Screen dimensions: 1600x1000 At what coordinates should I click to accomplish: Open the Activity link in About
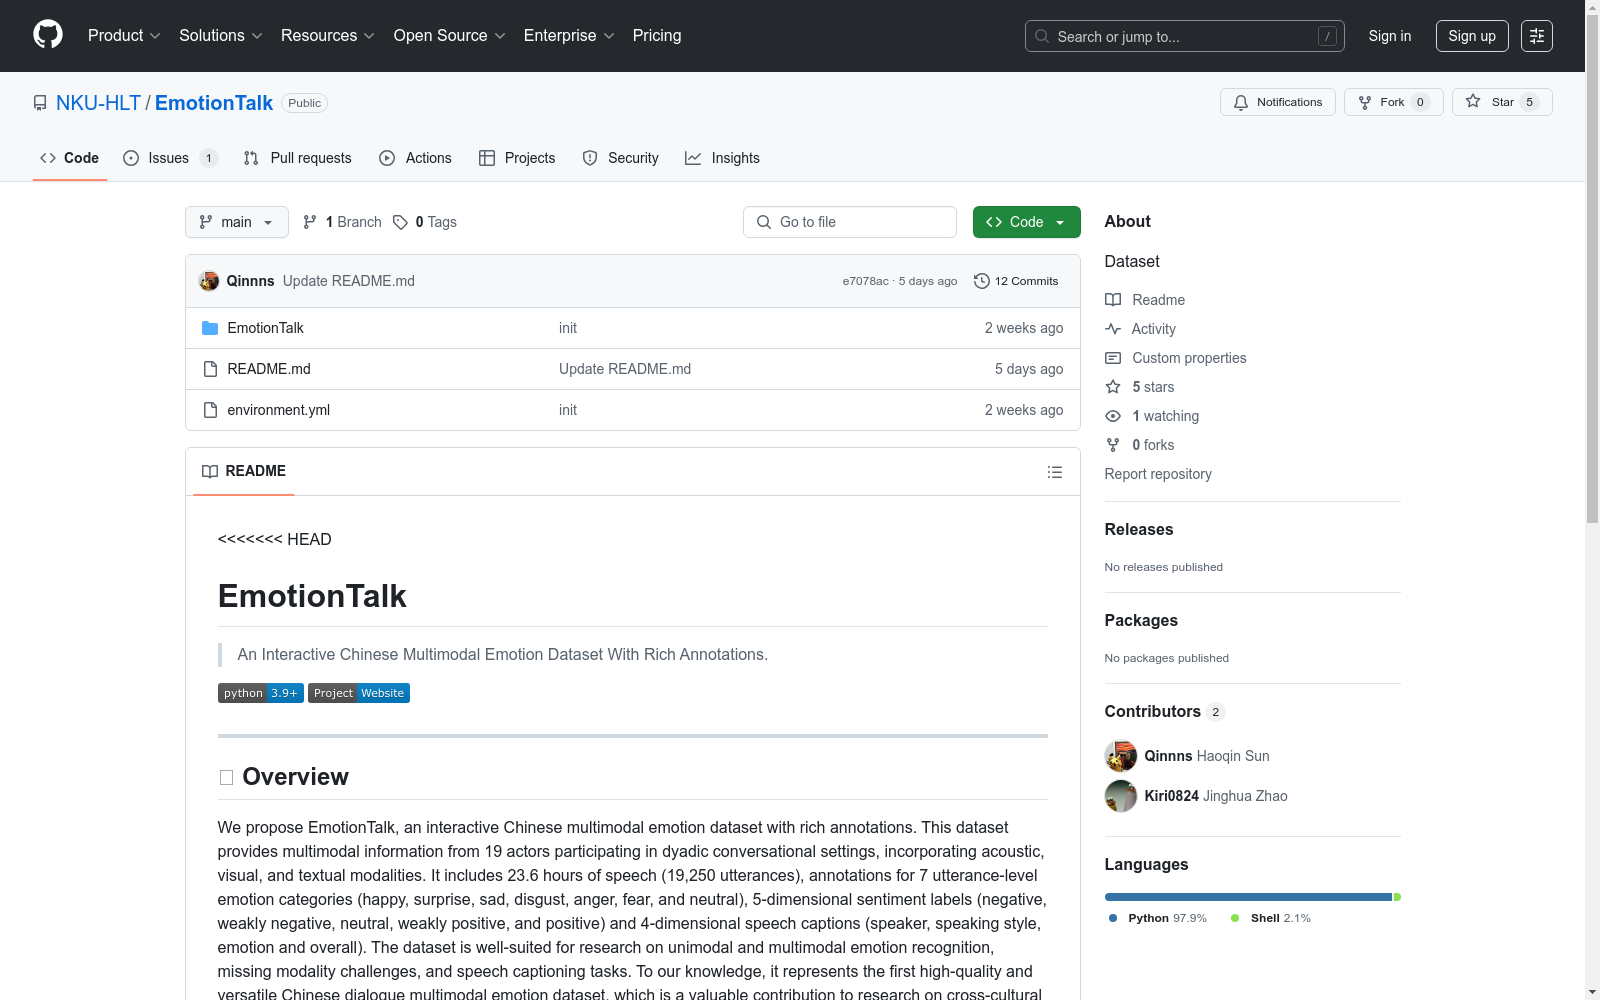(1140, 329)
